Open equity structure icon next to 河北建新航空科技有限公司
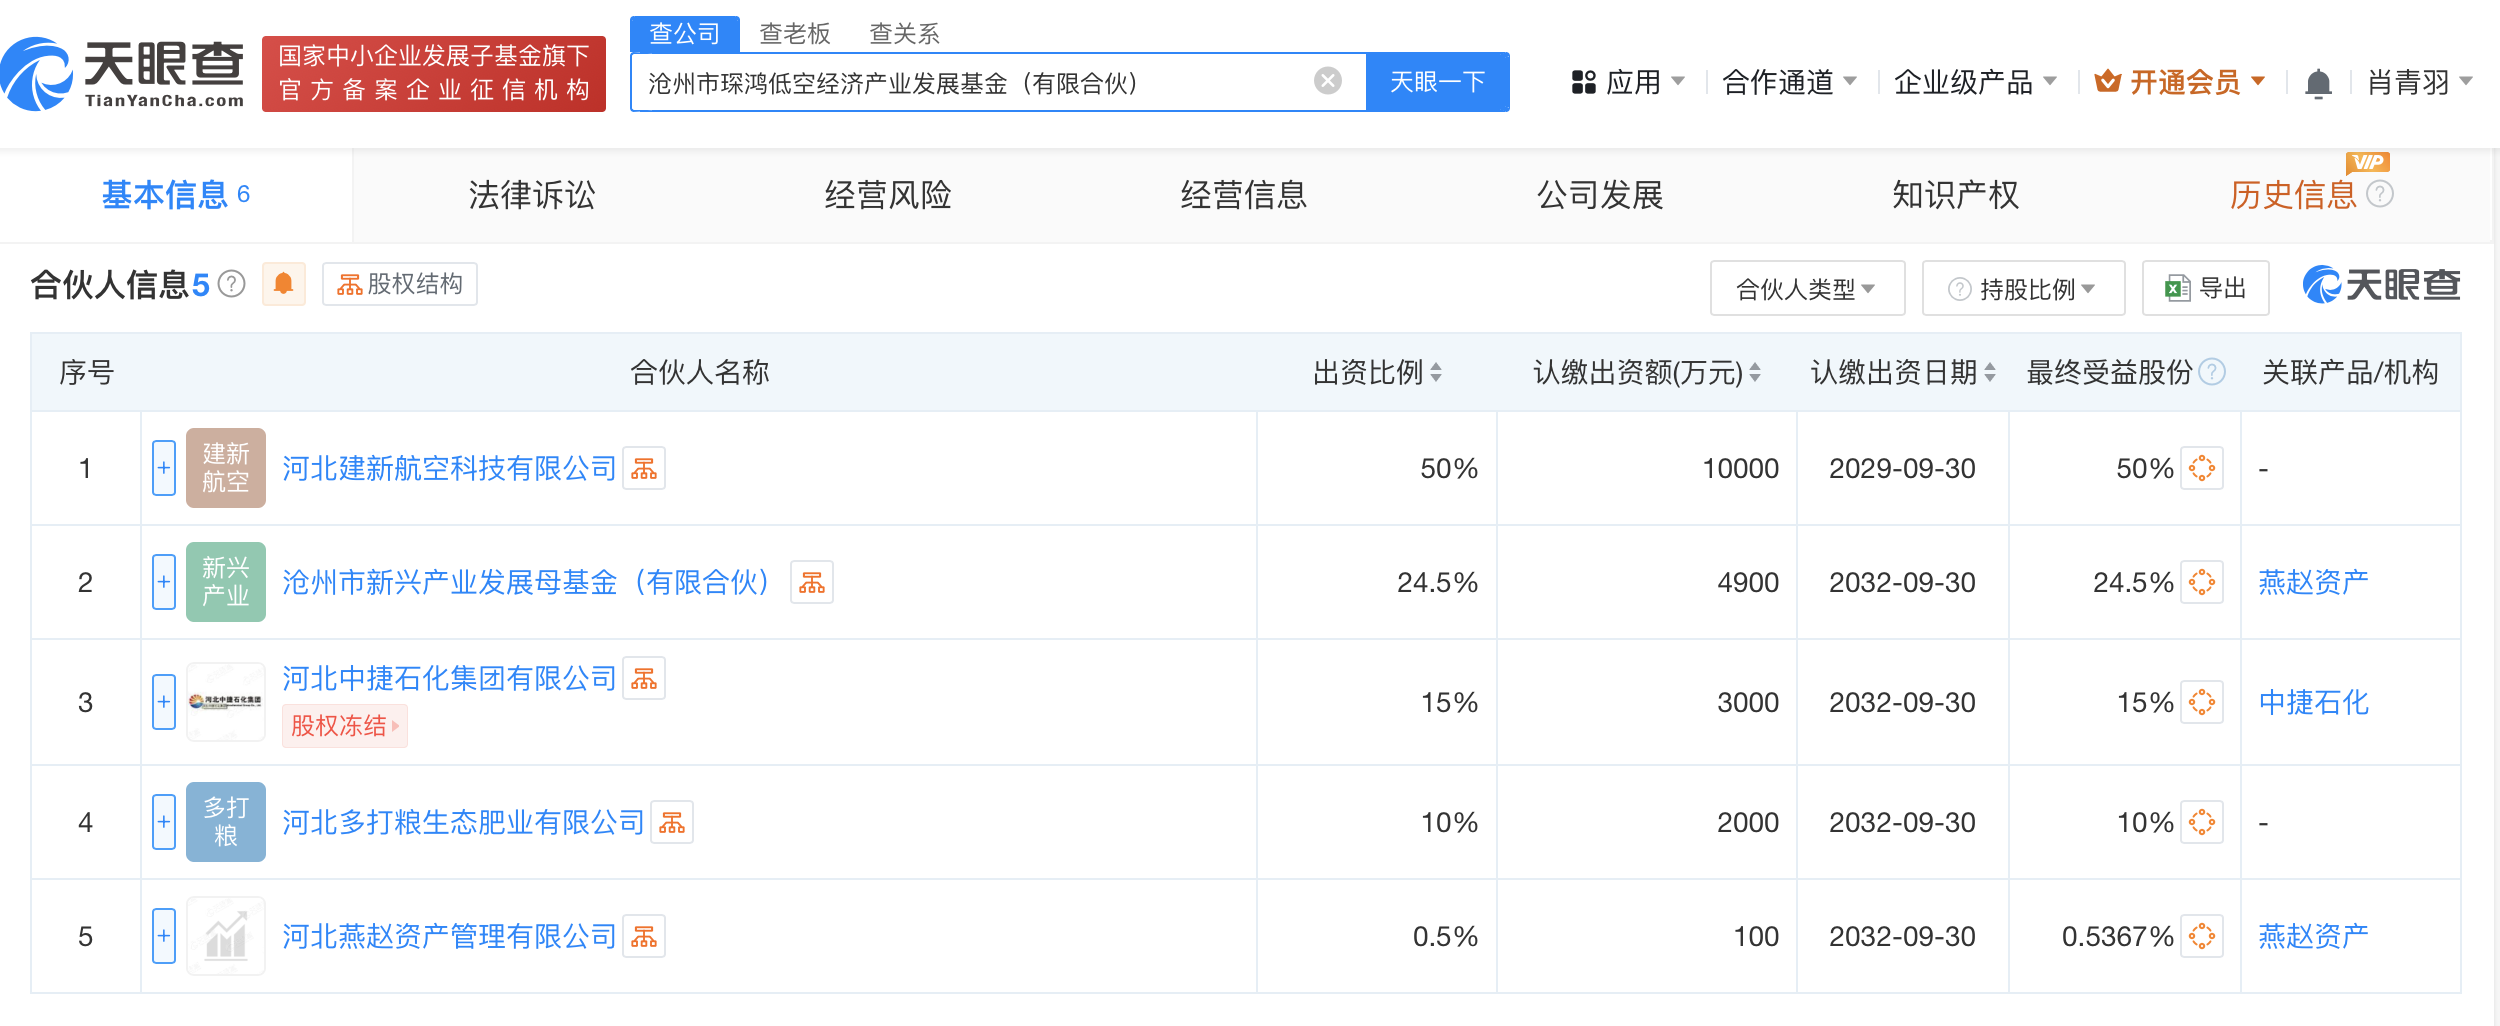Image resolution: width=2500 pixels, height=1026 pixels. coord(644,468)
